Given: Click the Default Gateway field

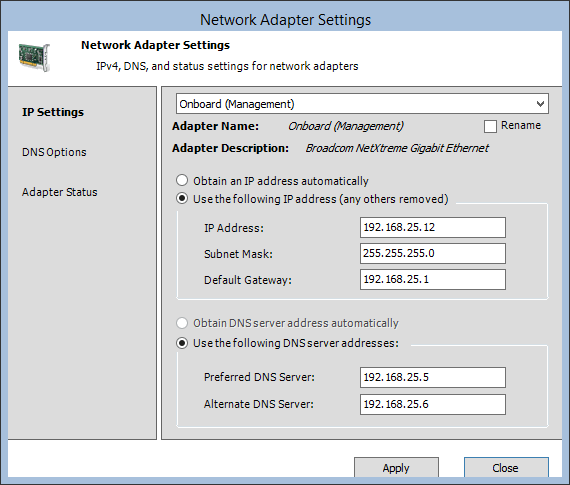Looking at the screenshot, I should 433,279.
